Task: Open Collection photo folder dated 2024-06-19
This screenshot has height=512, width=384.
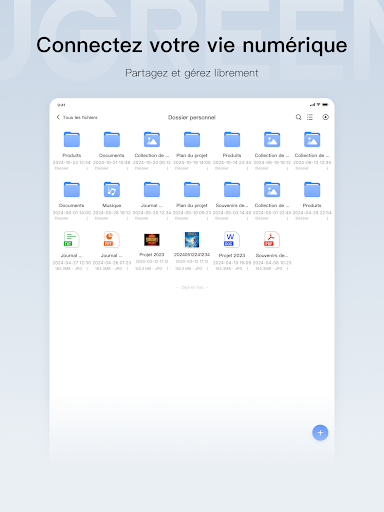Action: pos(272,140)
